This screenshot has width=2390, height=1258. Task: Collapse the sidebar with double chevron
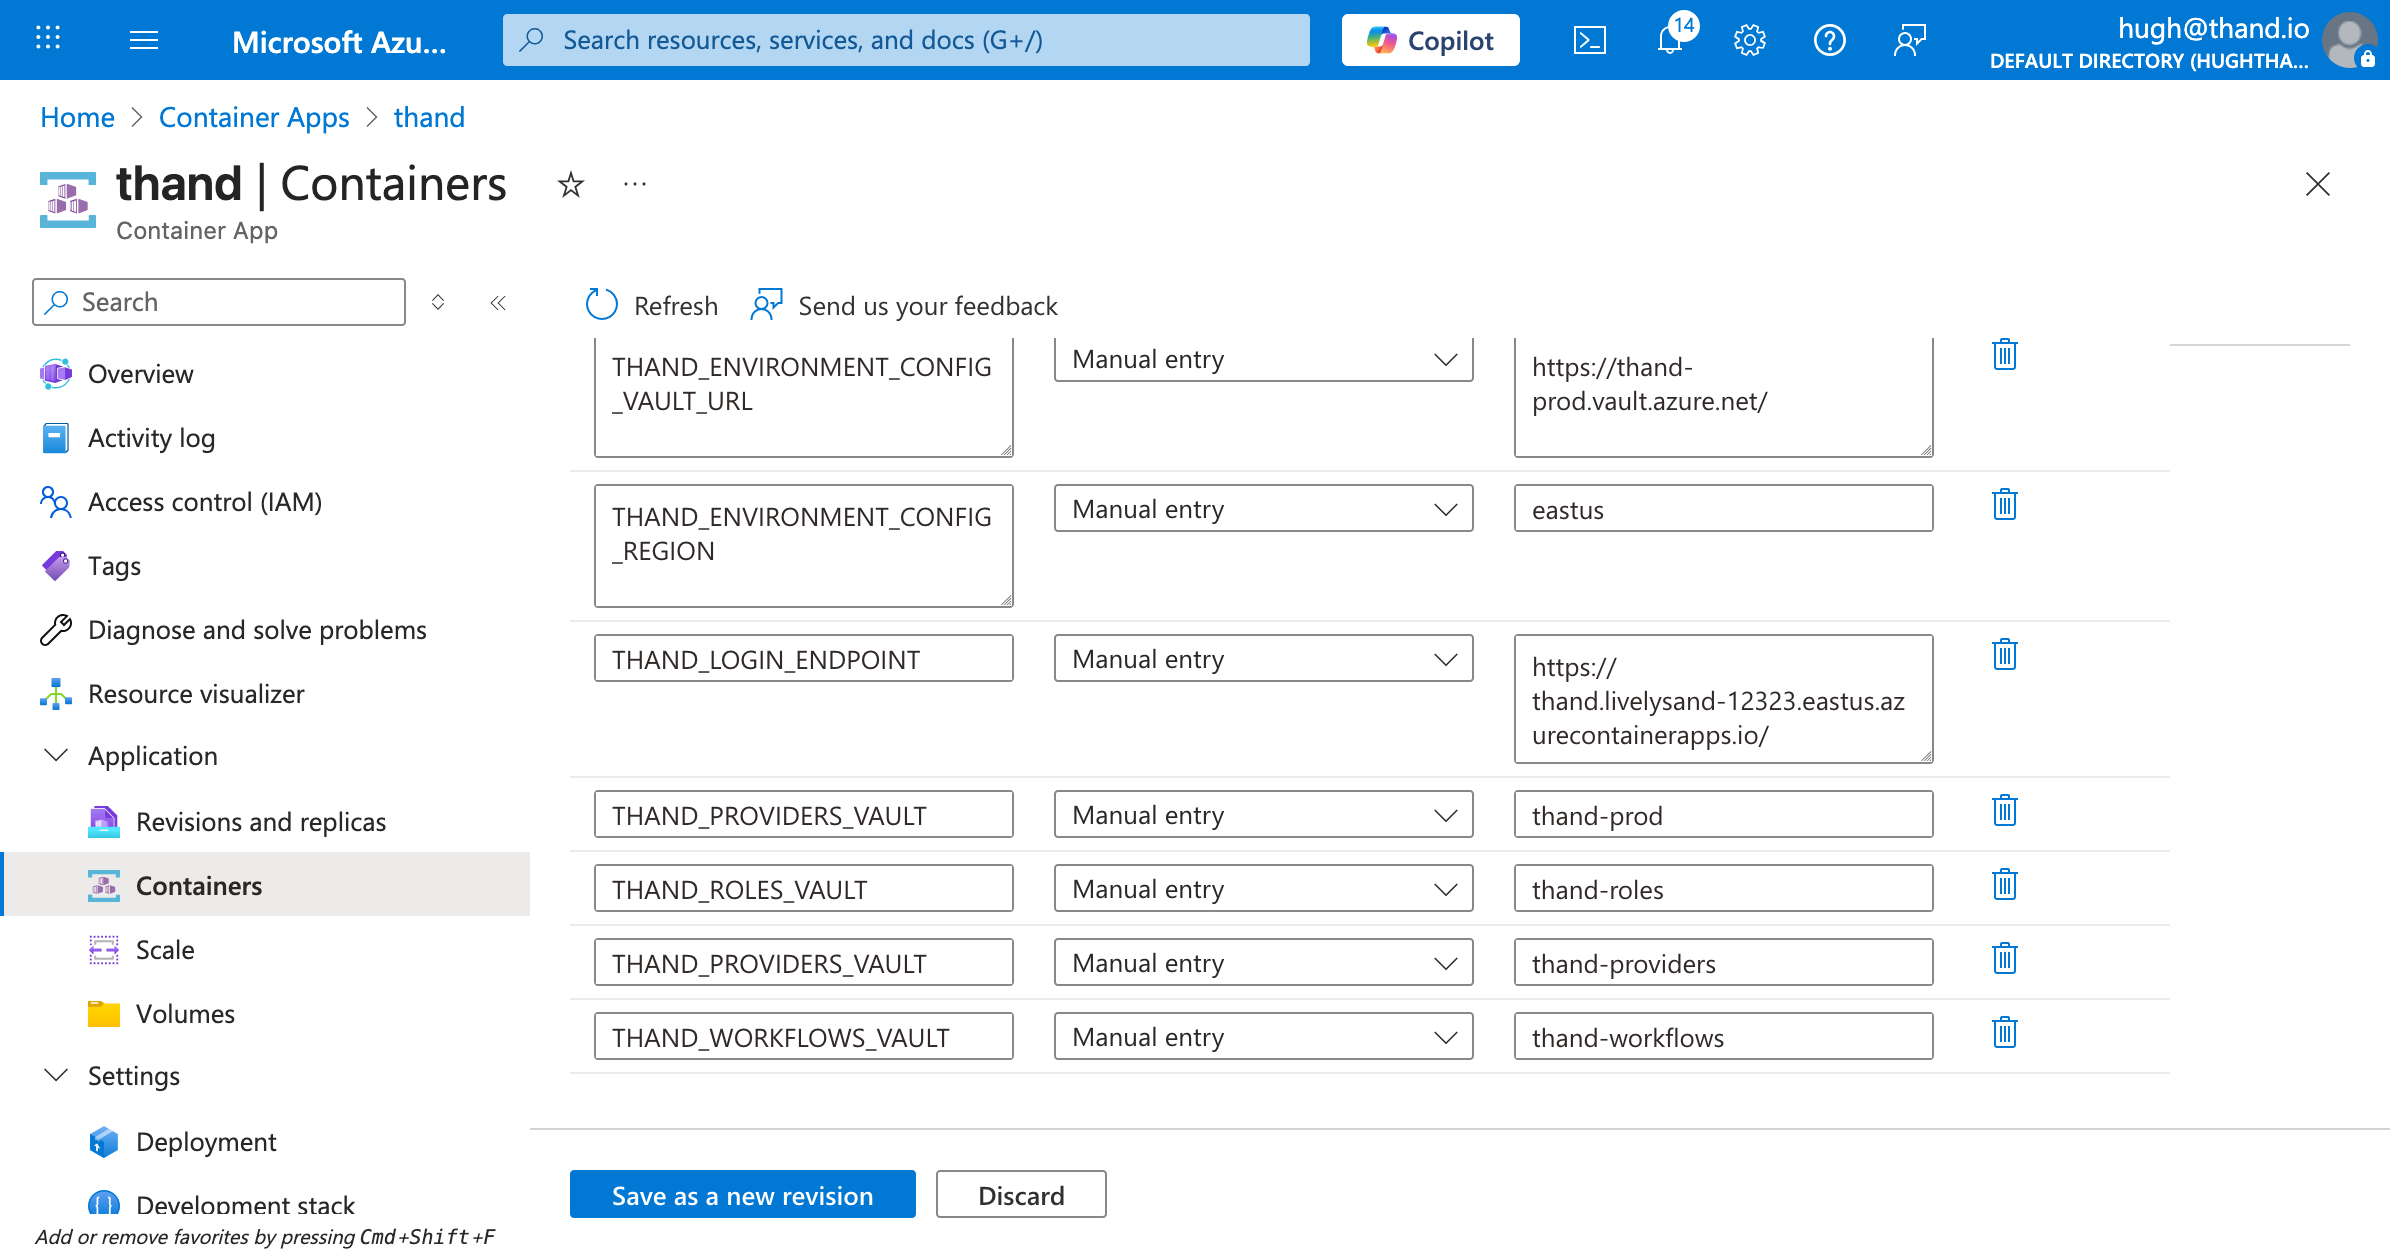pyautogui.click(x=498, y=302)
